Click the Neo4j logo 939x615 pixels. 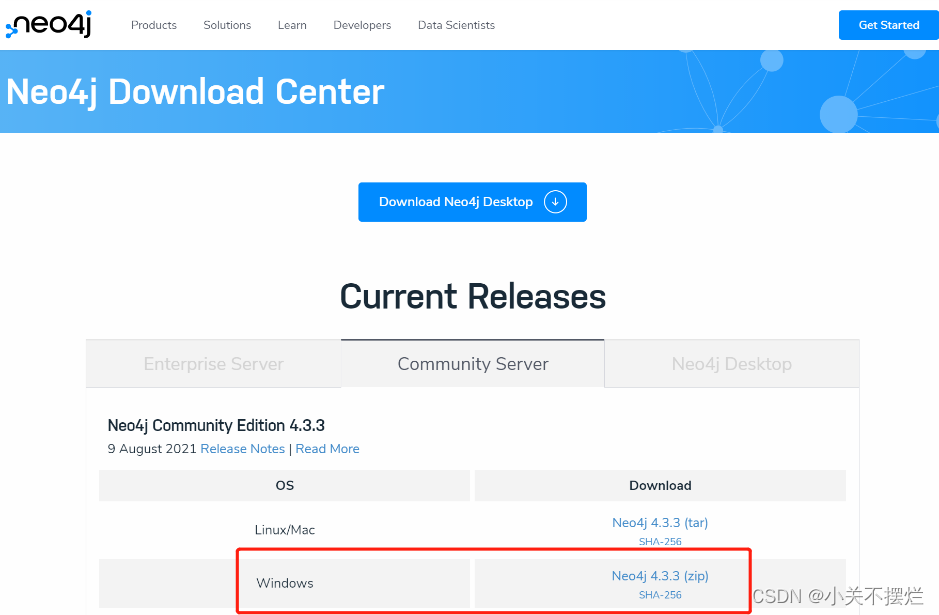[49, 24]
